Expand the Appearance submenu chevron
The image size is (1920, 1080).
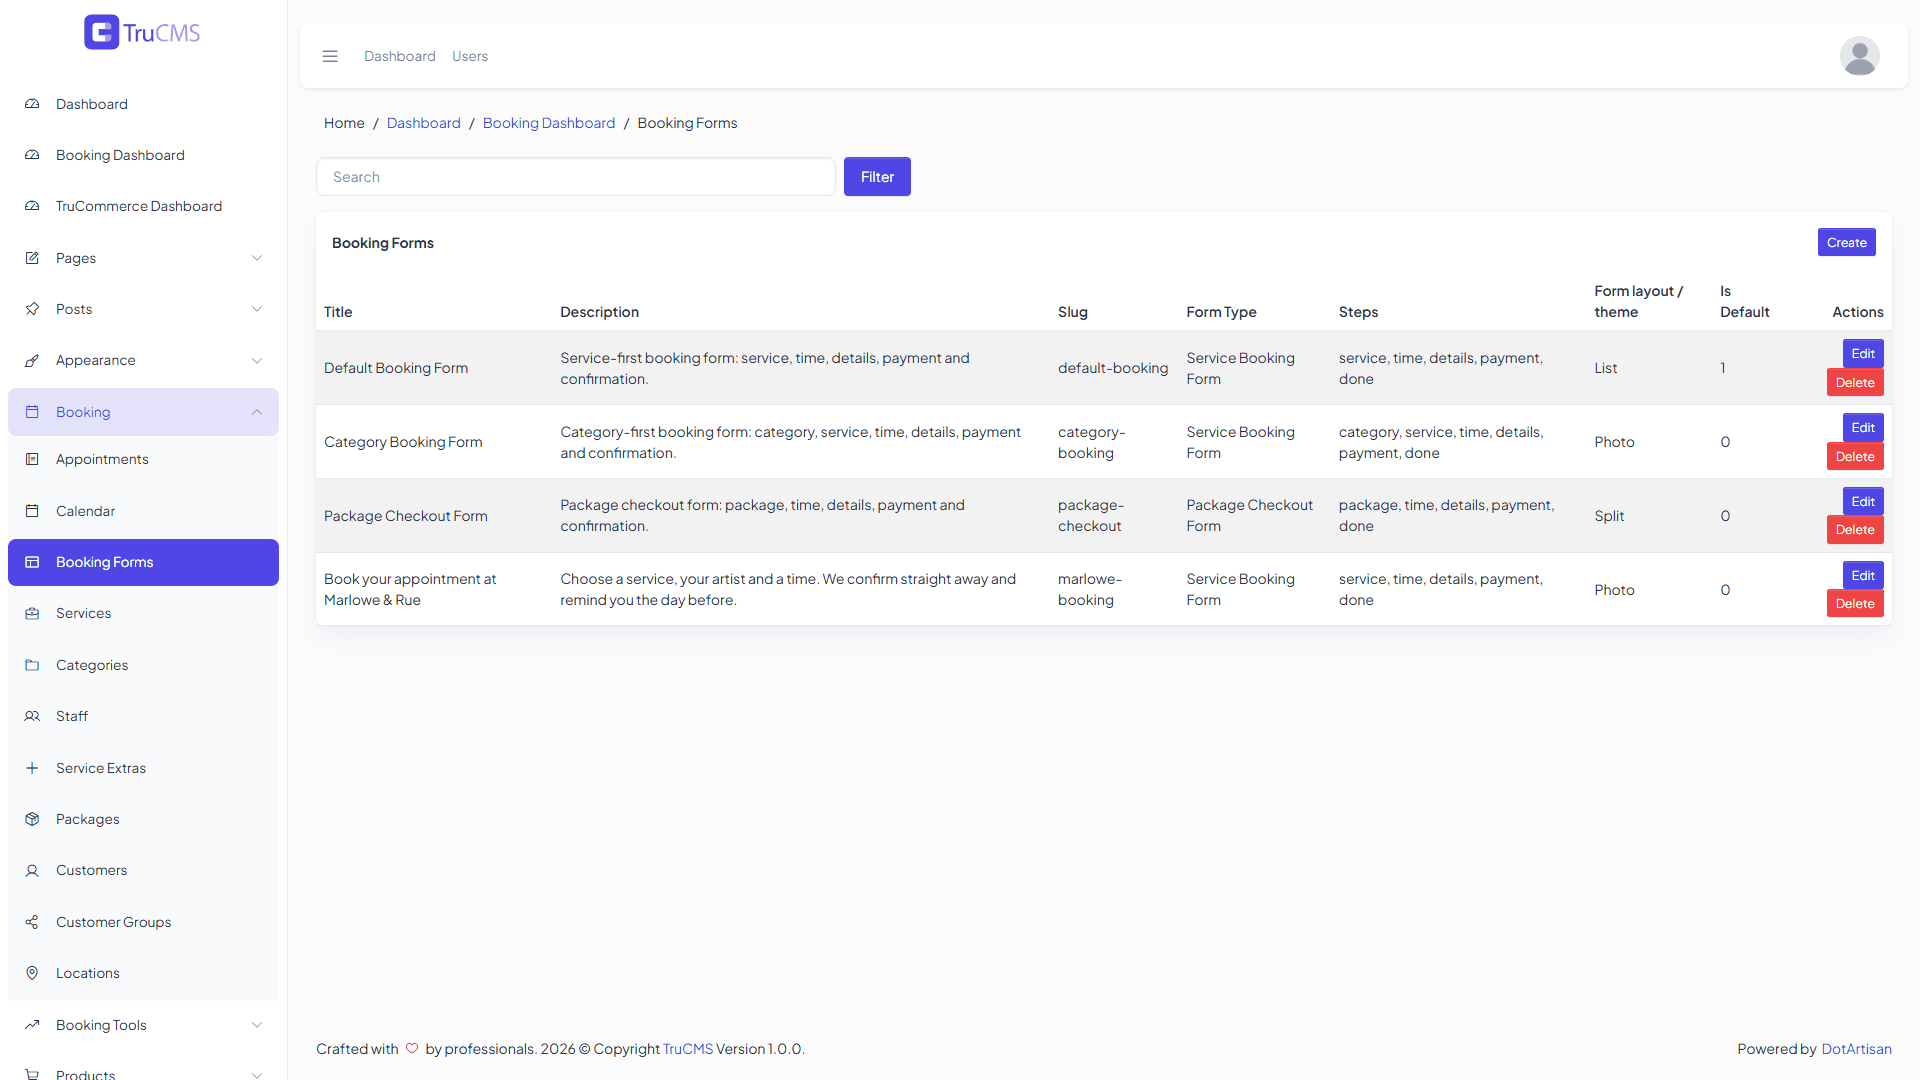click(x=257, y=360)
